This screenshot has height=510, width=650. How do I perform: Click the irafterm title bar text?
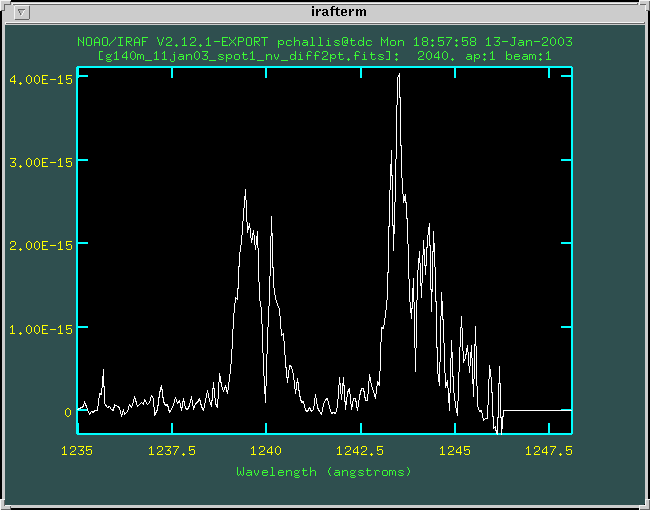(339, 12)
